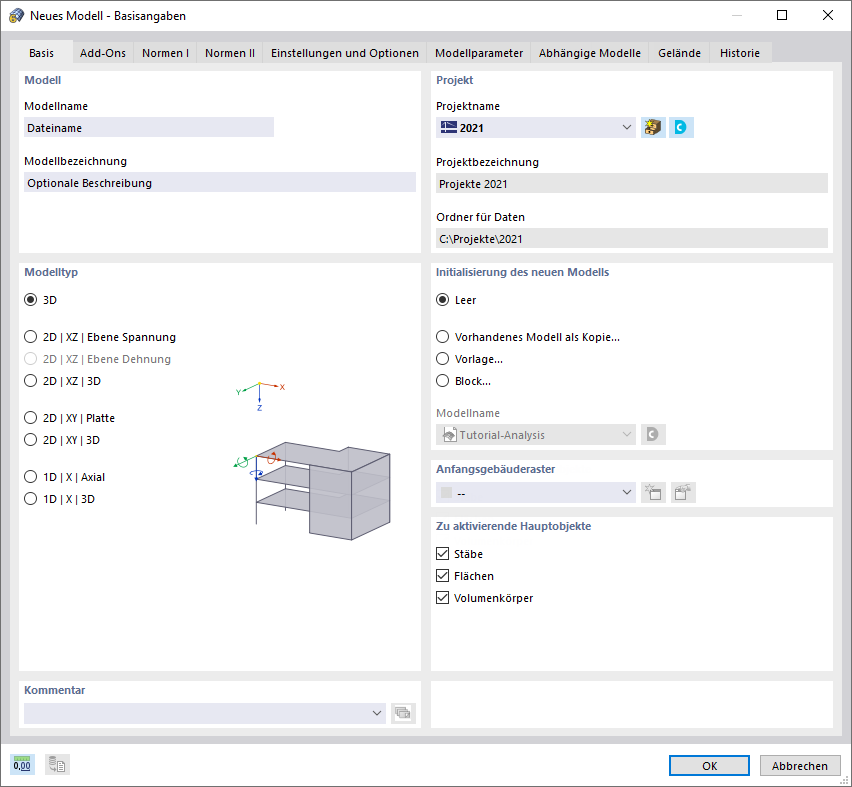Screen dimensions: 852x787
Task: Switch to the Add-Ons tab
Action: tap(102, 53)
